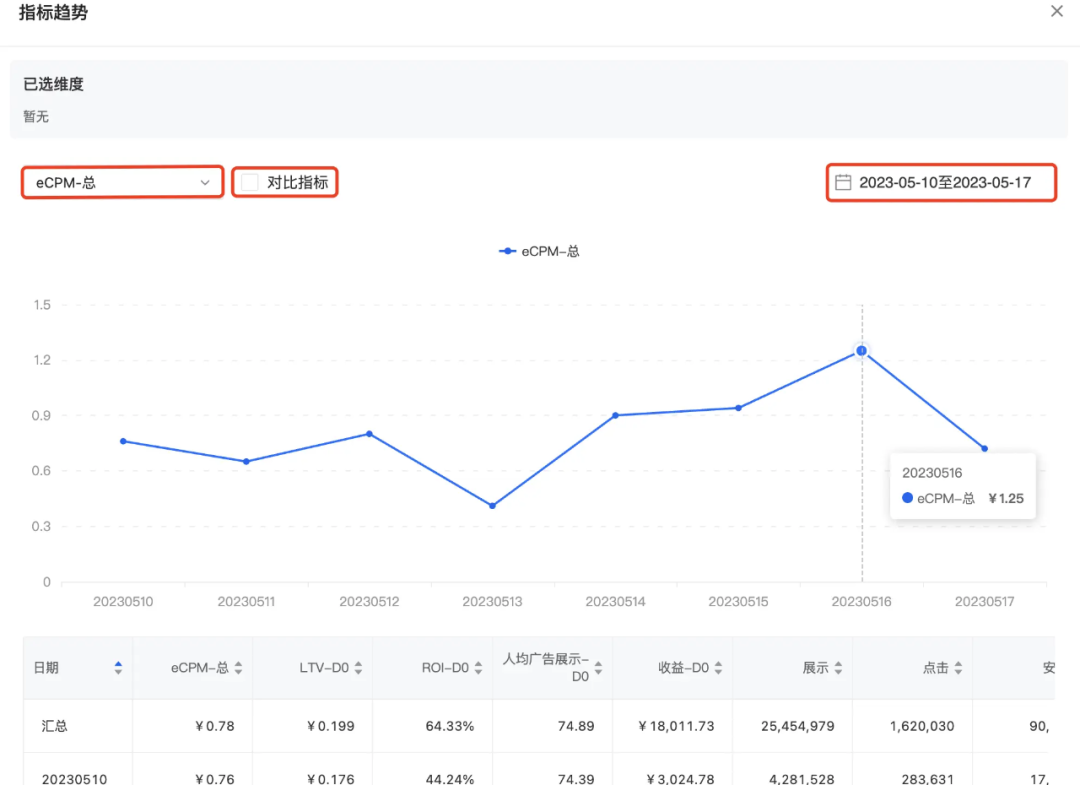Click the 44.24% ROI cell
Image resolution: width=1080 pixels, height=785 pixels.
[x=450, y=779]
